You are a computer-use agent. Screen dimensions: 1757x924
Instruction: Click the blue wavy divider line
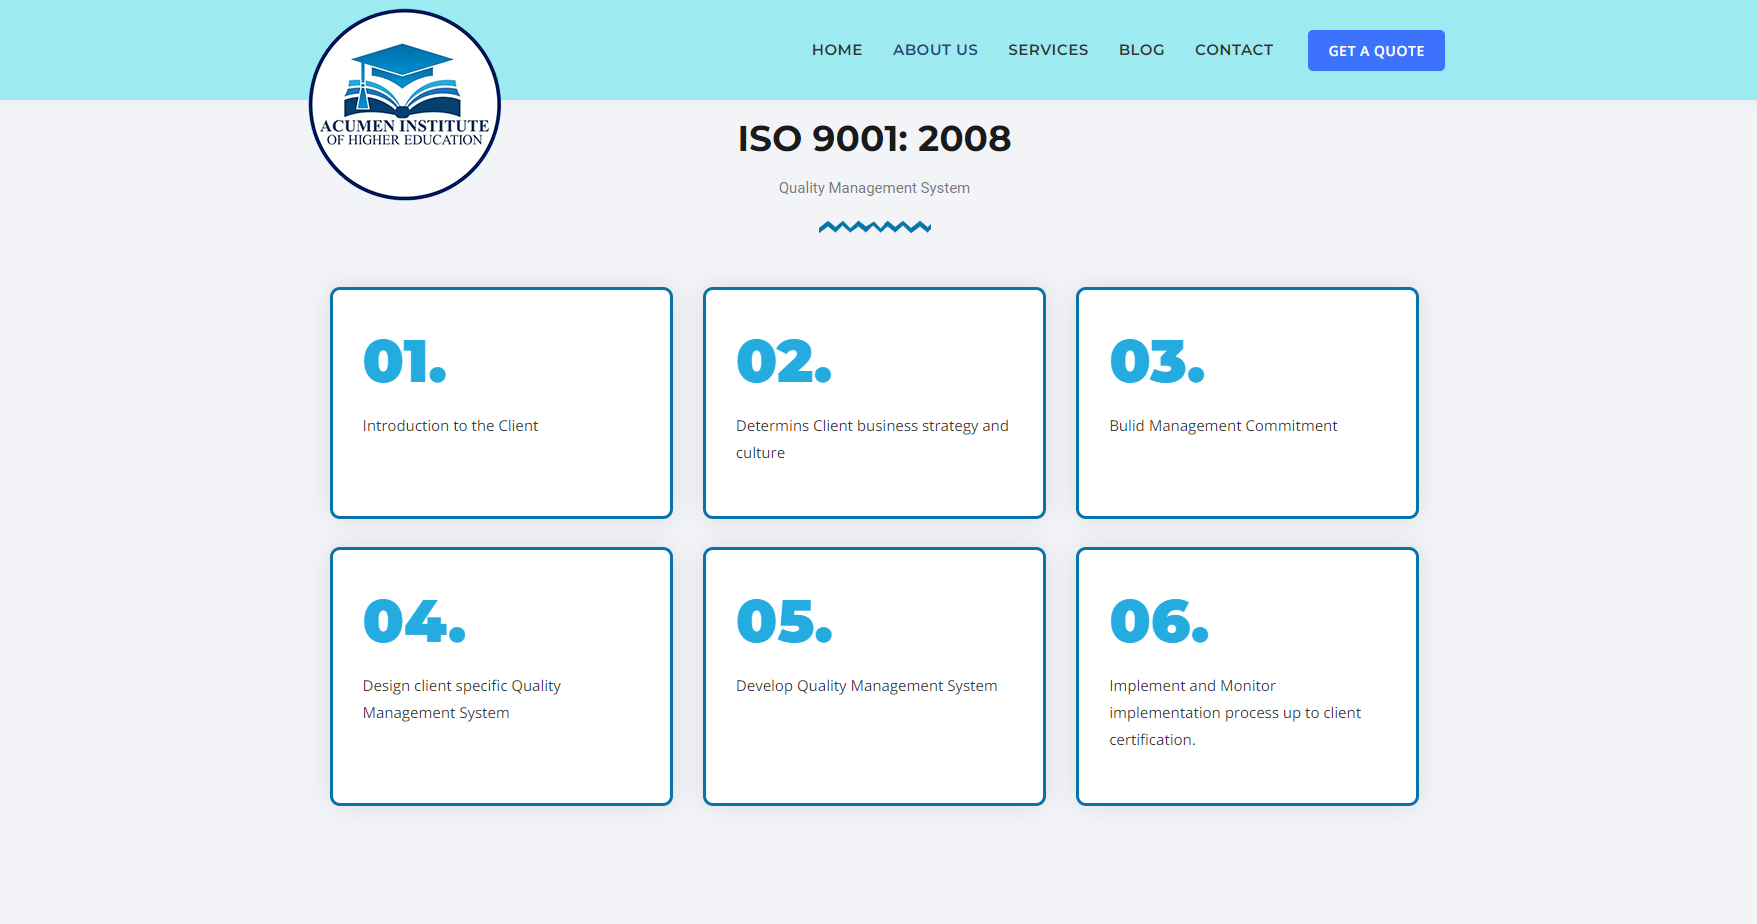point(874,228)
